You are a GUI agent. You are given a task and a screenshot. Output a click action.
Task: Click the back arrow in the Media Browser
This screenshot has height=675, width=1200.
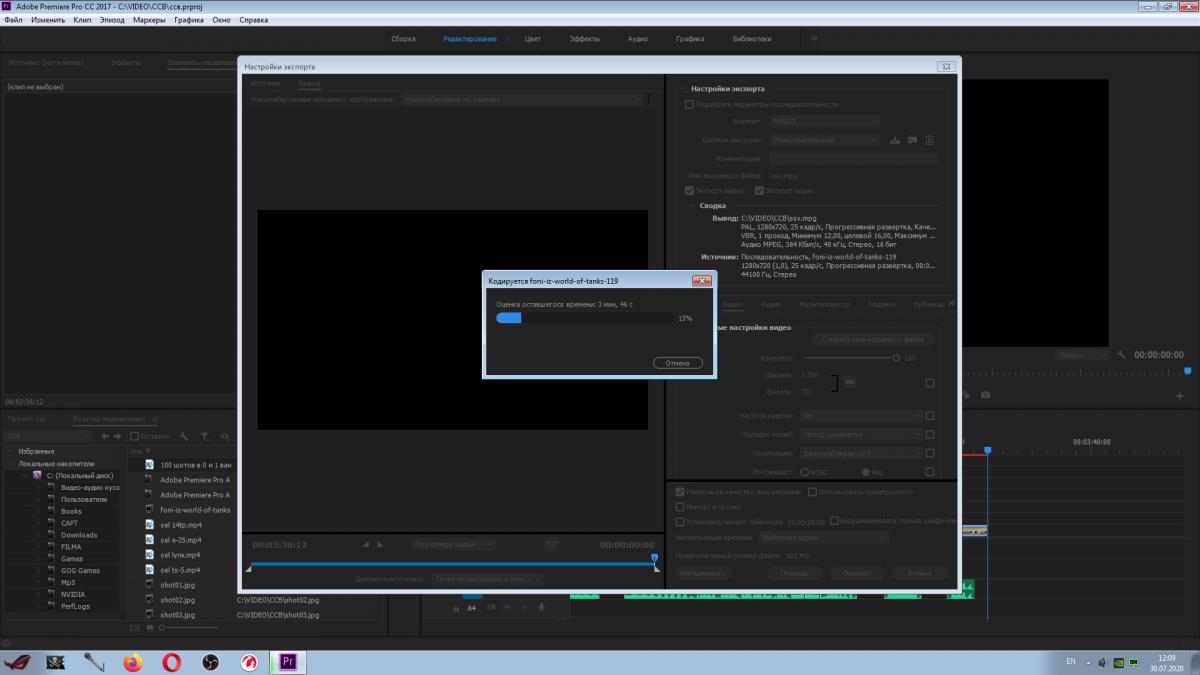point(105,436)
